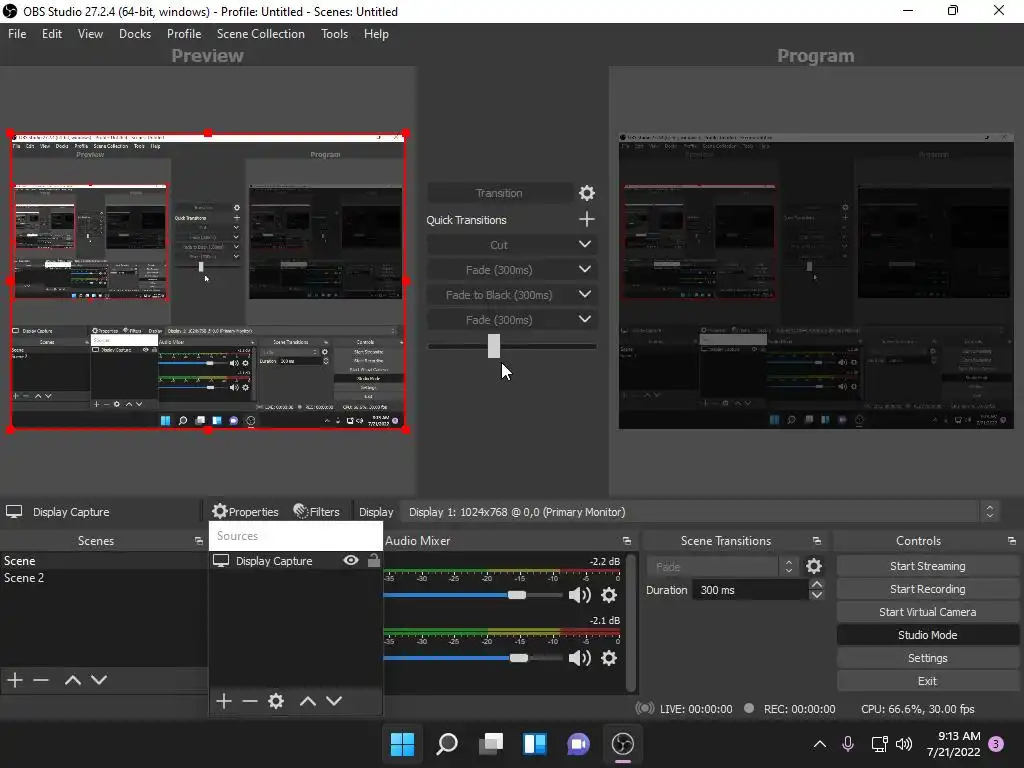Screen dimensions: 1024x768
Task: Click the Transition button
Action: click(x=499, y=193)
